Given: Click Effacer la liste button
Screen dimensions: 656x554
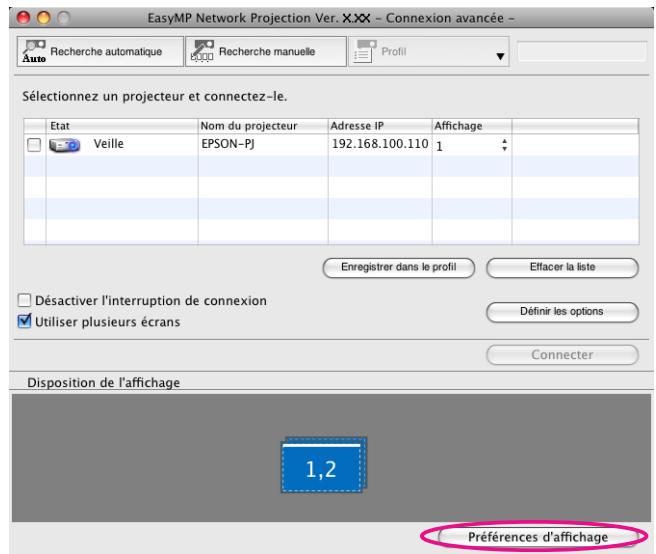Looking at the screenshot, I should (x=562, y=267).
